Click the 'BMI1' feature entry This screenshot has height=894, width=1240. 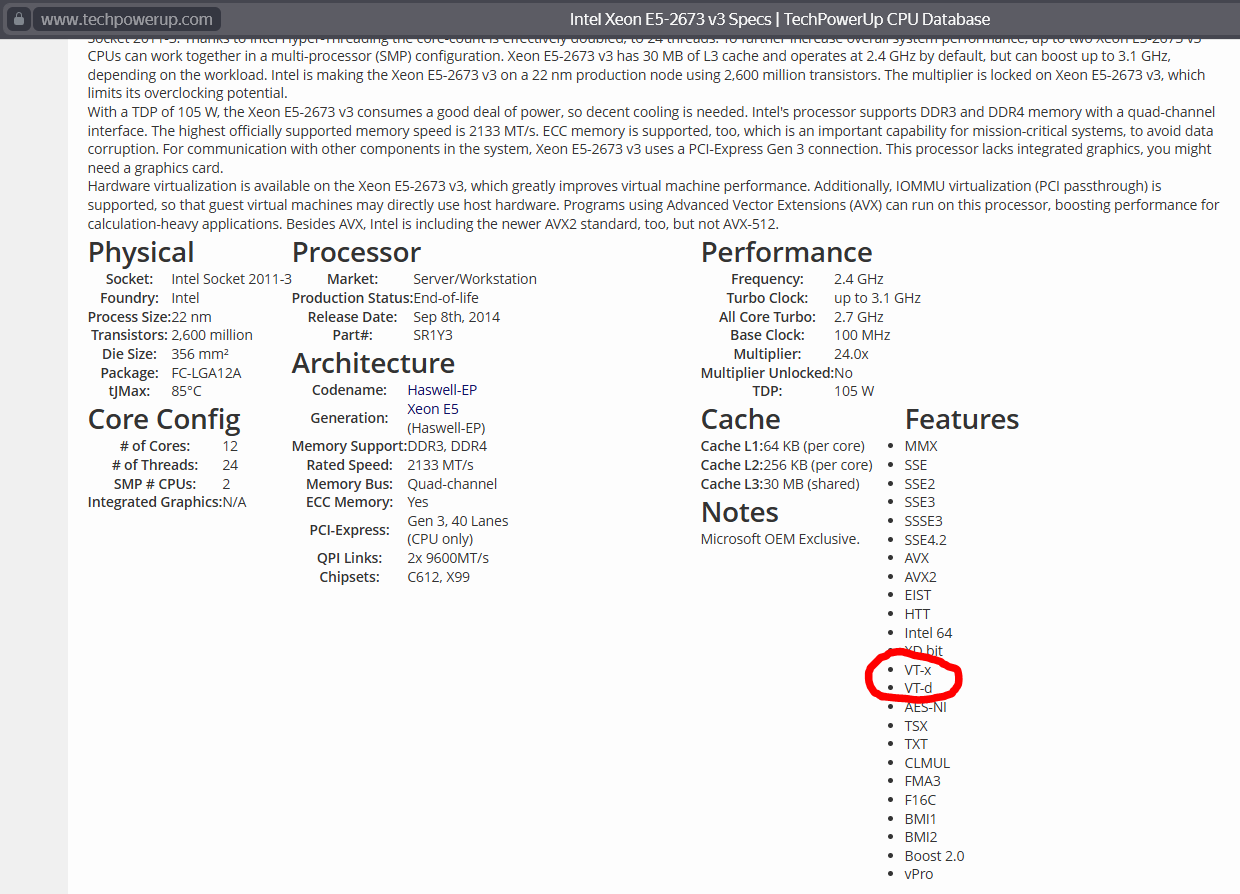921,819
